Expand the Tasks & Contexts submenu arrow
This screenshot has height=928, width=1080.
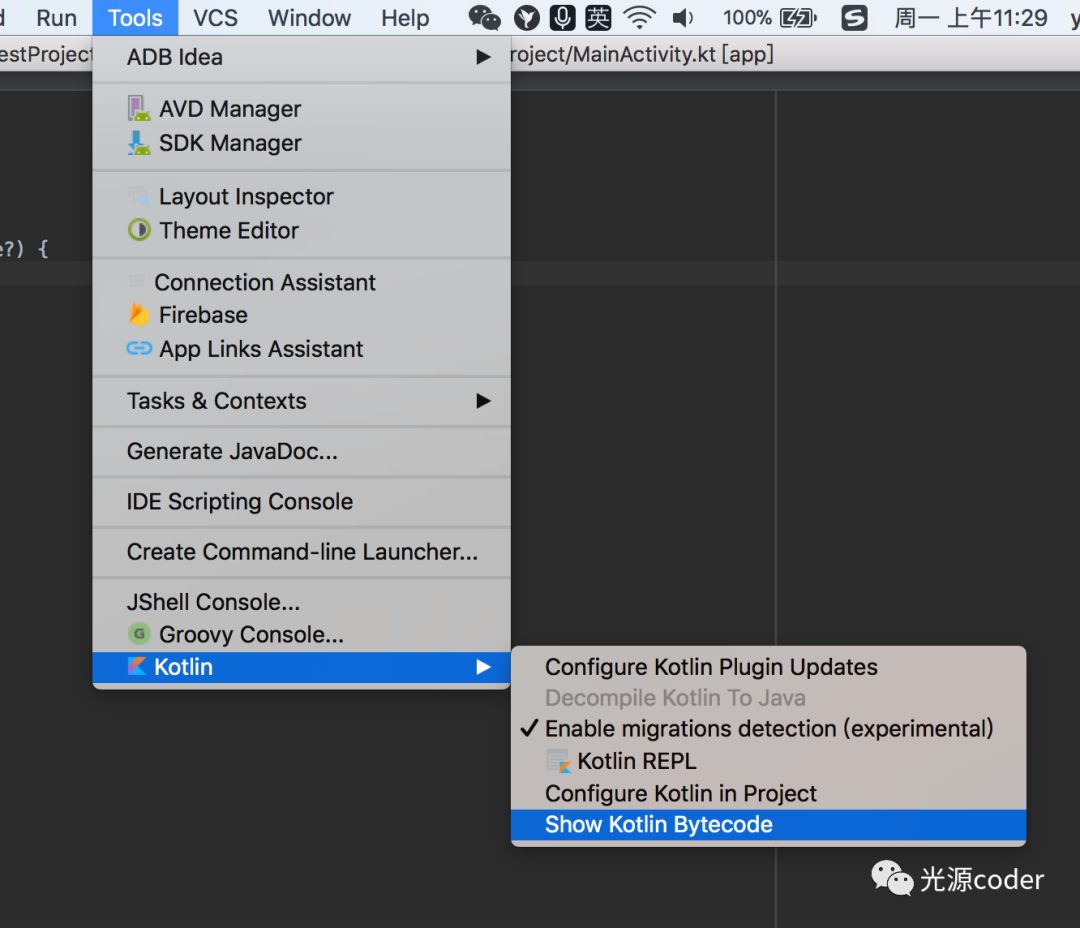coord(484,400)
